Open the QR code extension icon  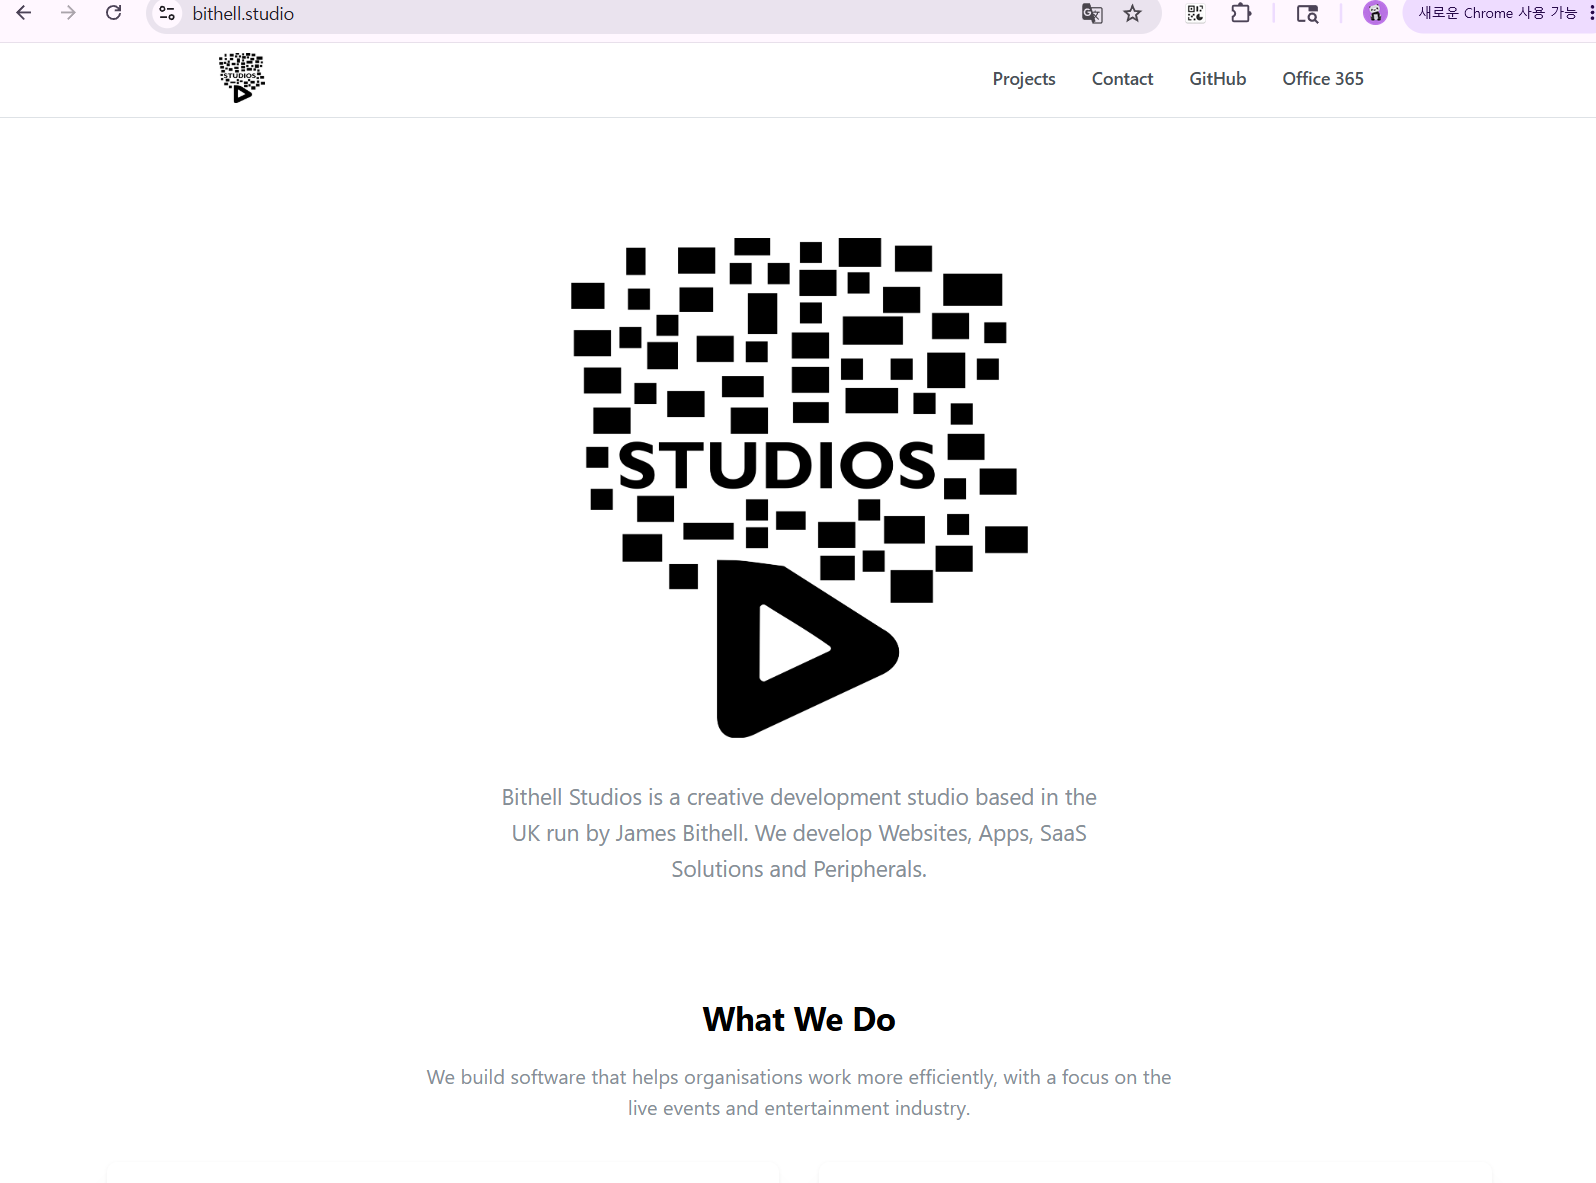(x=1195, y=13)
